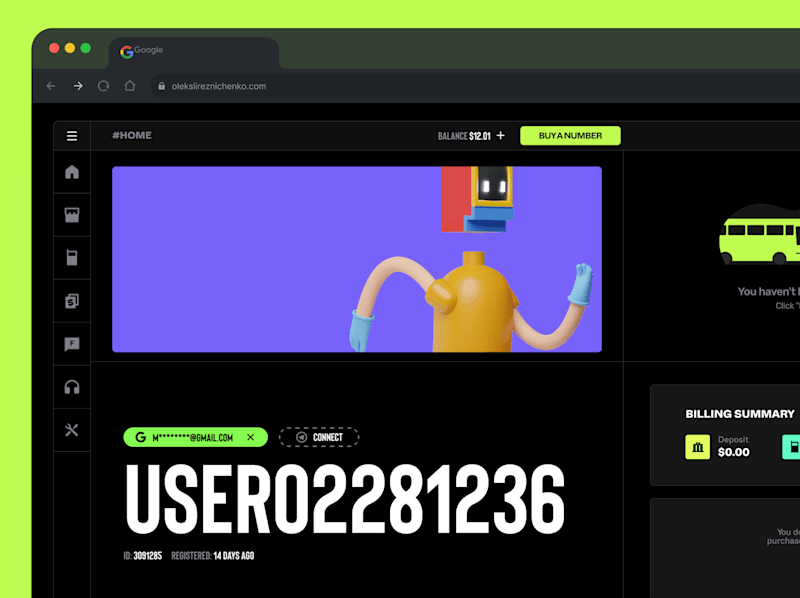
Task: Open the billing dollar documents icon
Action: 72,301
